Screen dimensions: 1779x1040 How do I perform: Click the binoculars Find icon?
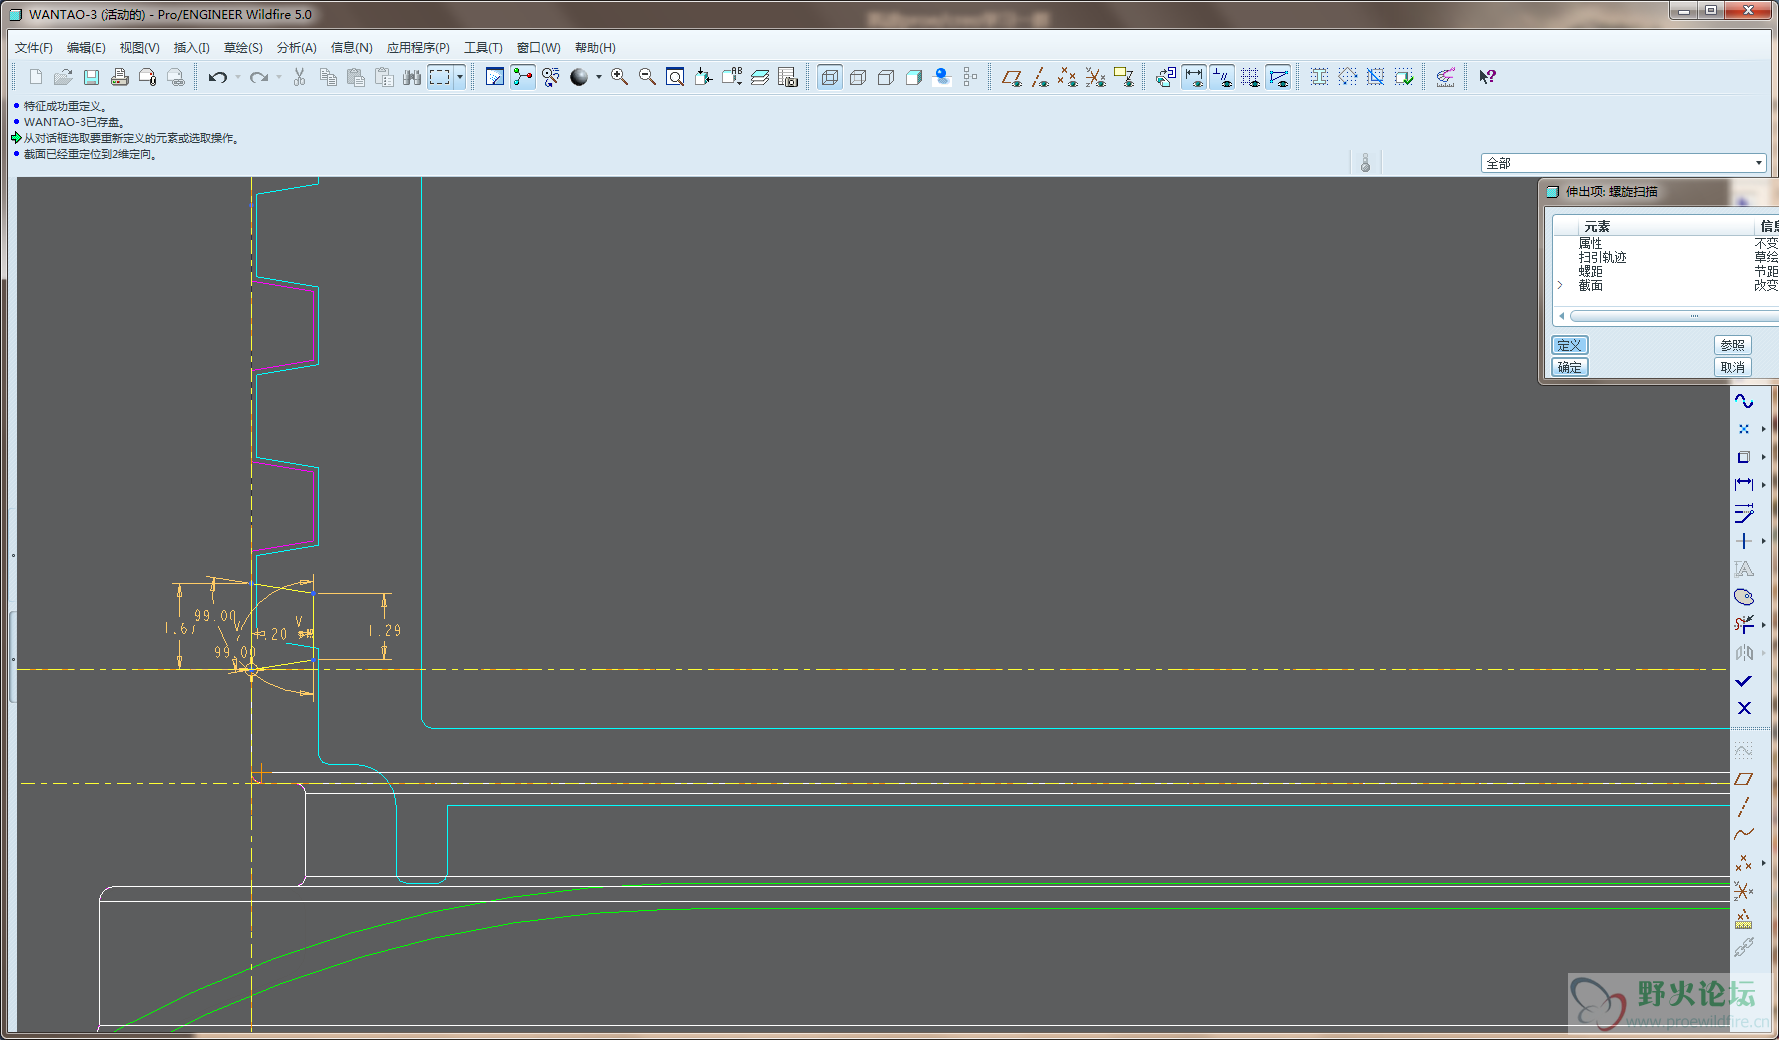(x=411, y=77)
